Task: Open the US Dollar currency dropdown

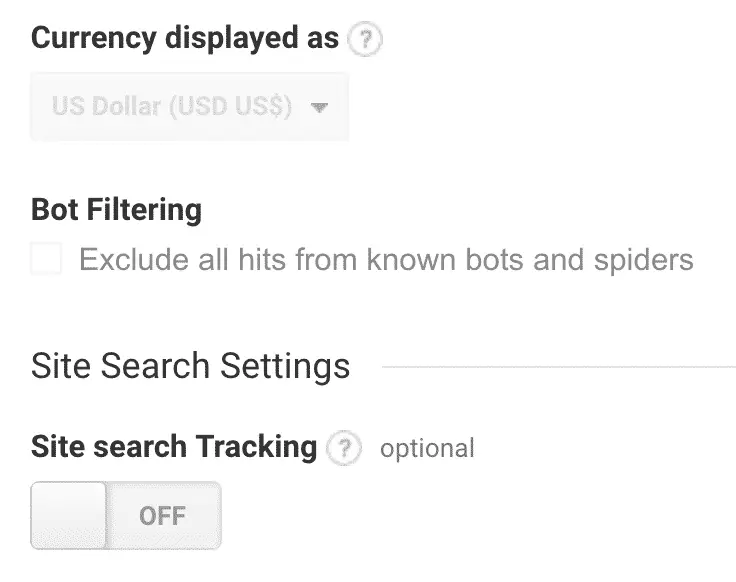Action: (x=190, y=107)
